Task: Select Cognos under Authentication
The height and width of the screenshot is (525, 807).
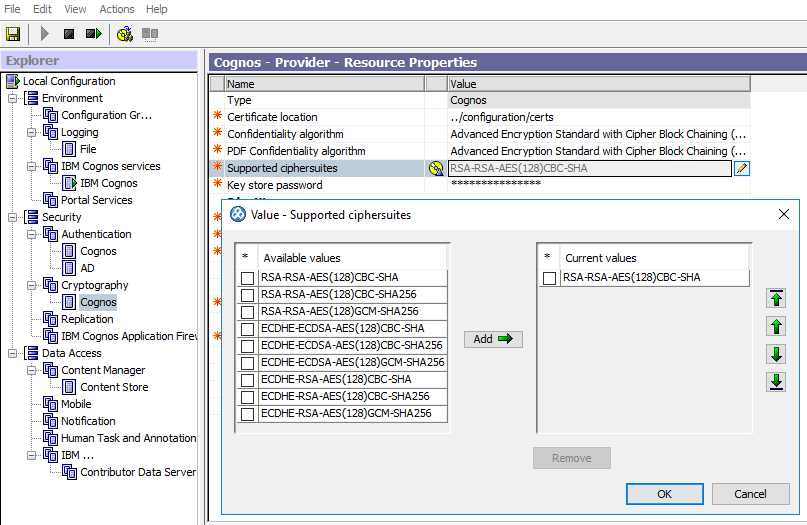Action: click(98, 251)
